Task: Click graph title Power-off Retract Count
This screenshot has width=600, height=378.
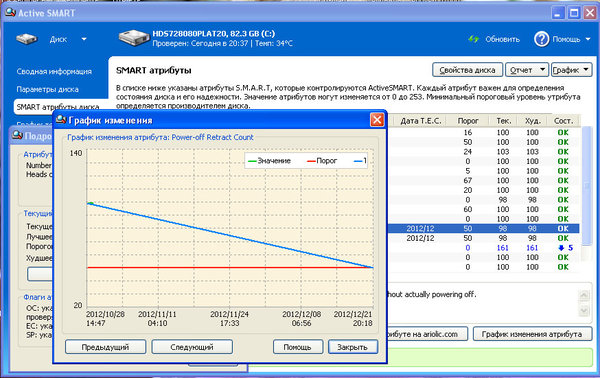Action: point(212,137)
